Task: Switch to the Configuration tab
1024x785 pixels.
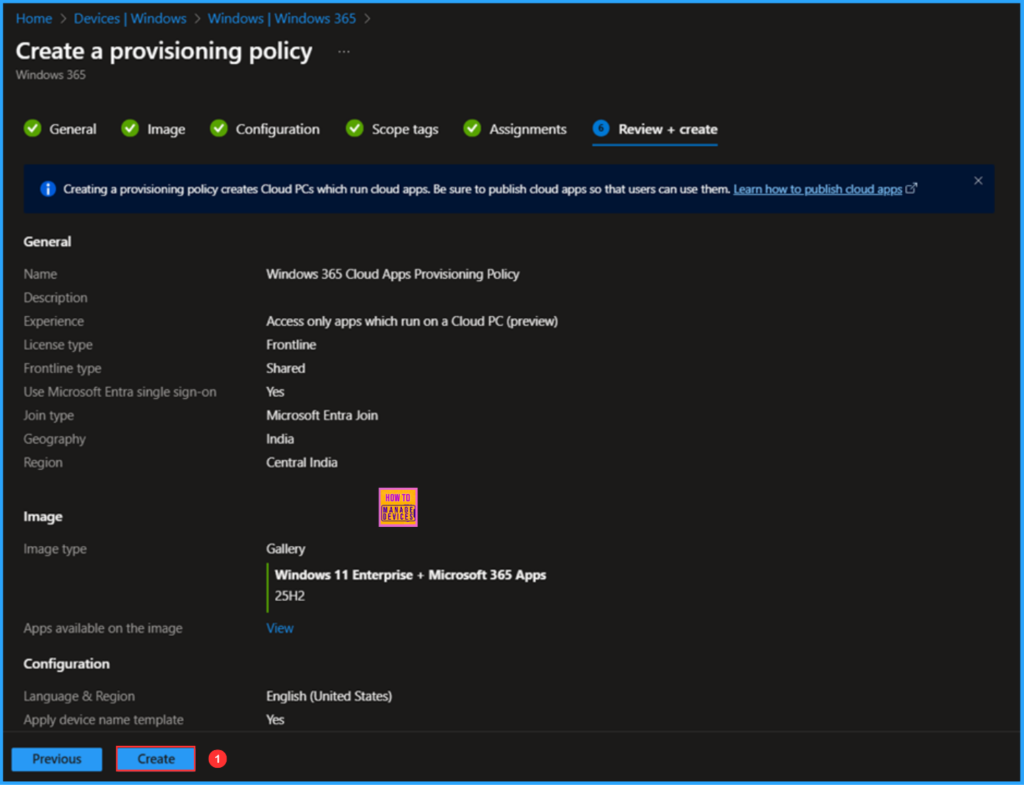Action: point(276,129)
